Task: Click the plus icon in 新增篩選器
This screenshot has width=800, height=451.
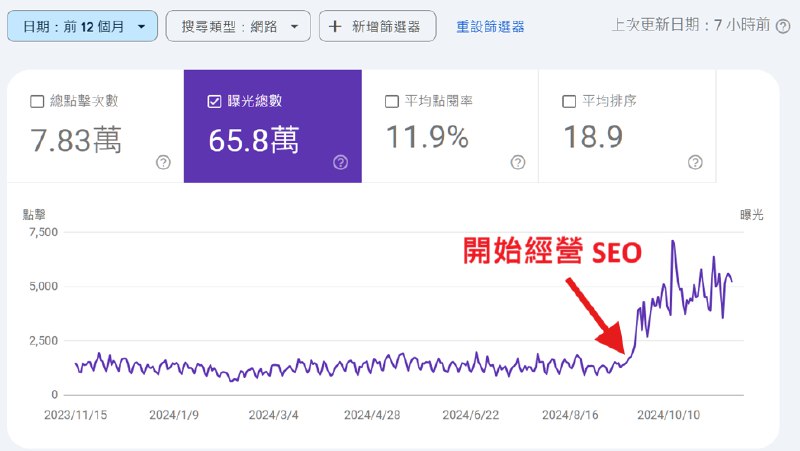Action: click(x=335, y=26)
